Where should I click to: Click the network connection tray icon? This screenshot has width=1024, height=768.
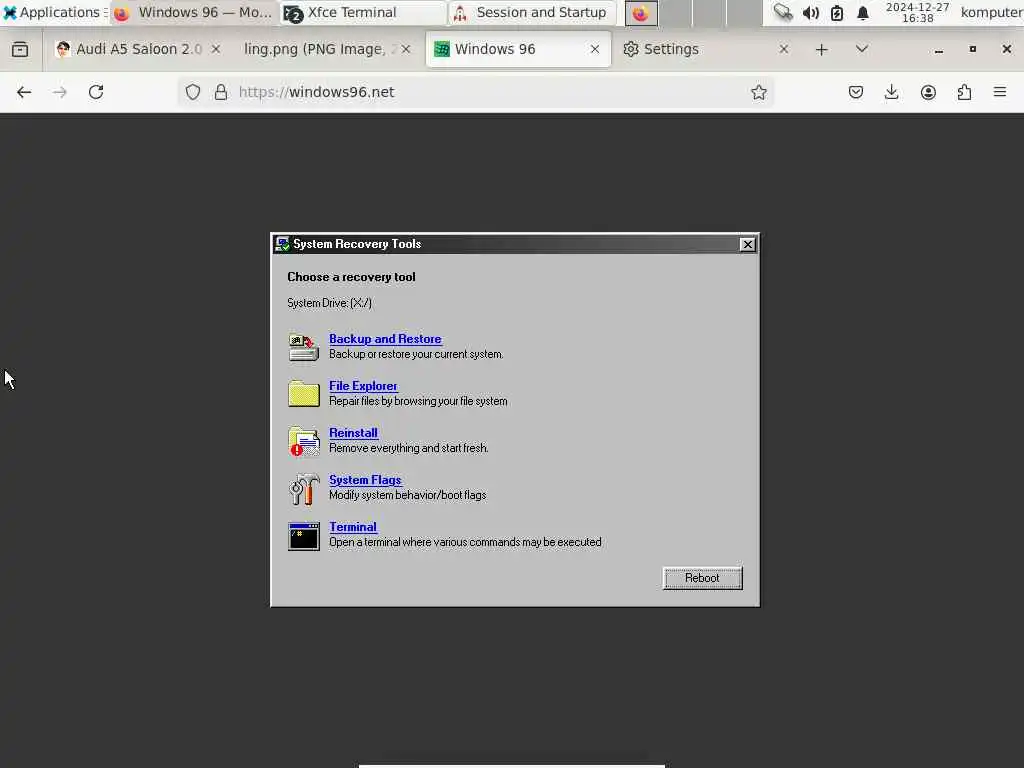(782, 12)
